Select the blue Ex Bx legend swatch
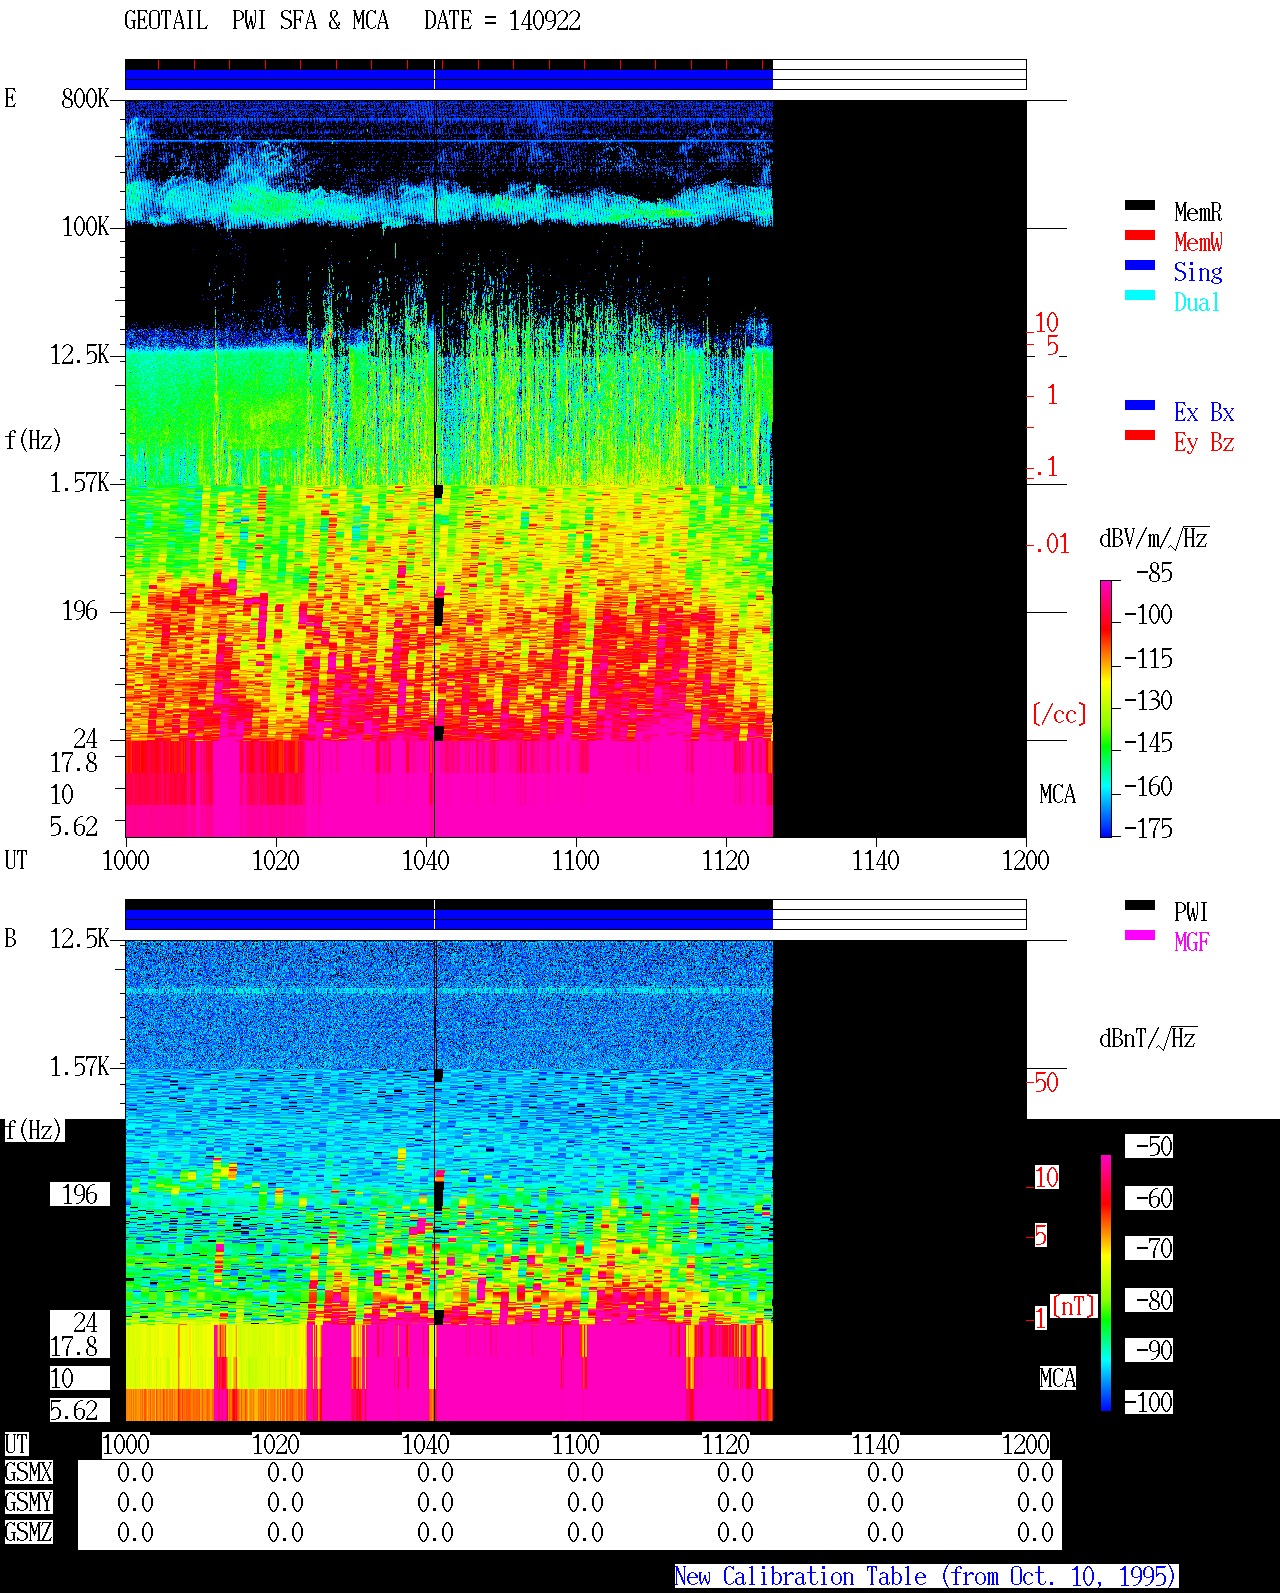Image resolution: width=1280 pixels, height=1593 pixels. pos(1140,405)
